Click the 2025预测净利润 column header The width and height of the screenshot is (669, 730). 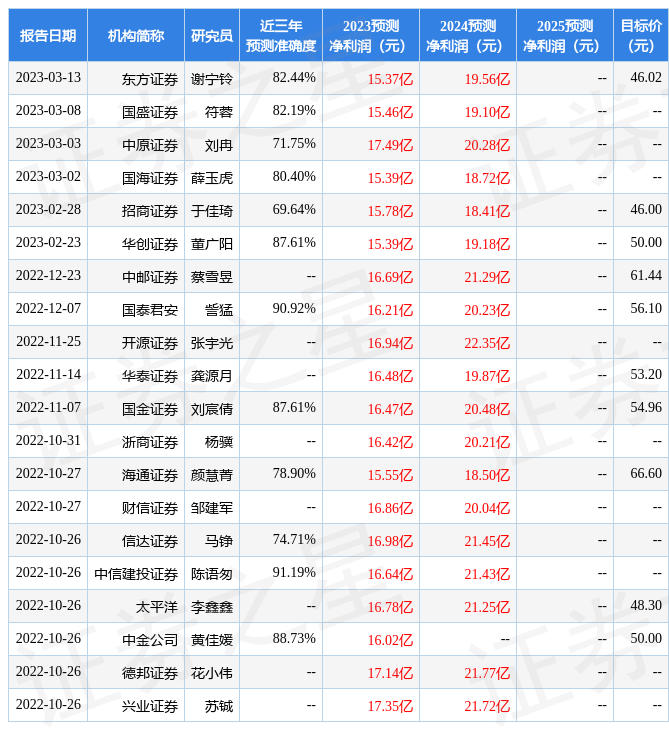565,35
